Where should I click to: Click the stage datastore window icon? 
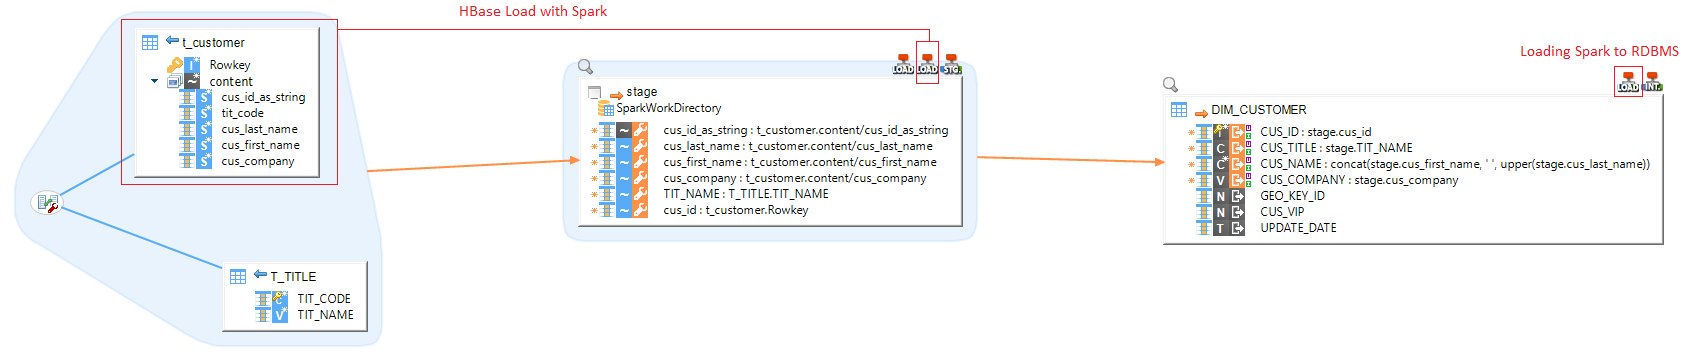(595, 92)
